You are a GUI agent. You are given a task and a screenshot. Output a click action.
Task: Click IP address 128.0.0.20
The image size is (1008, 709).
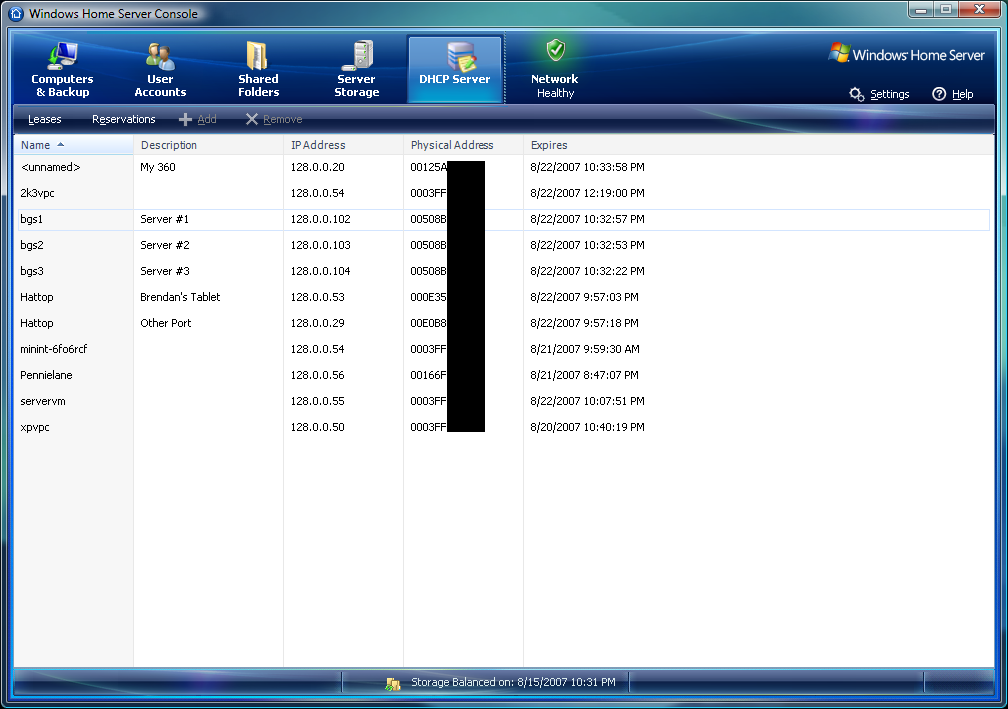tap(318, 167)
